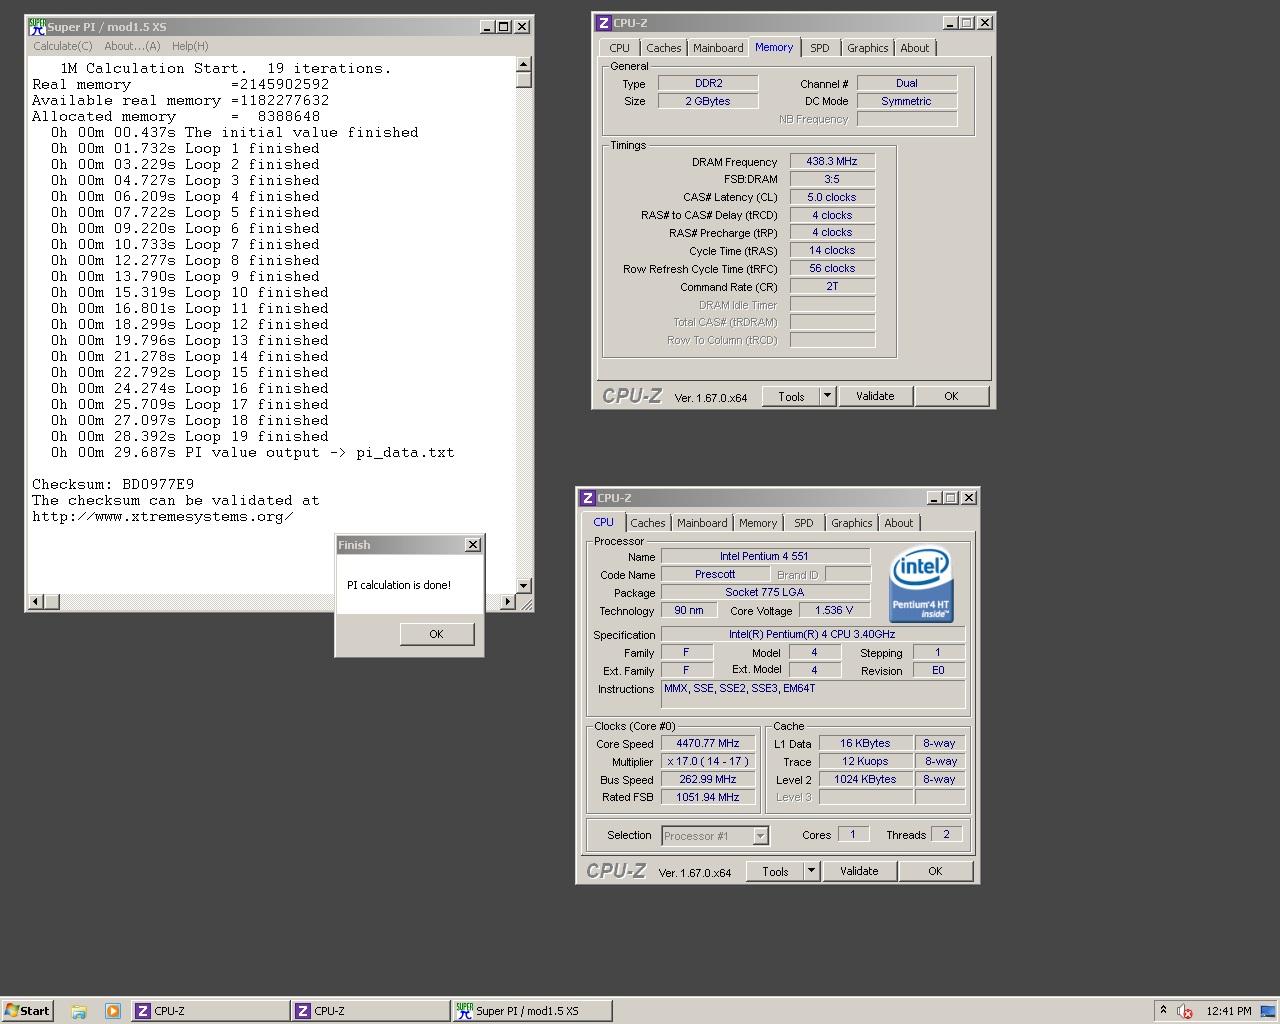The width and height of the screenshot is (1280, 1024).
Task: Activate Super PI taskbar button
Action: [532, 1011]
